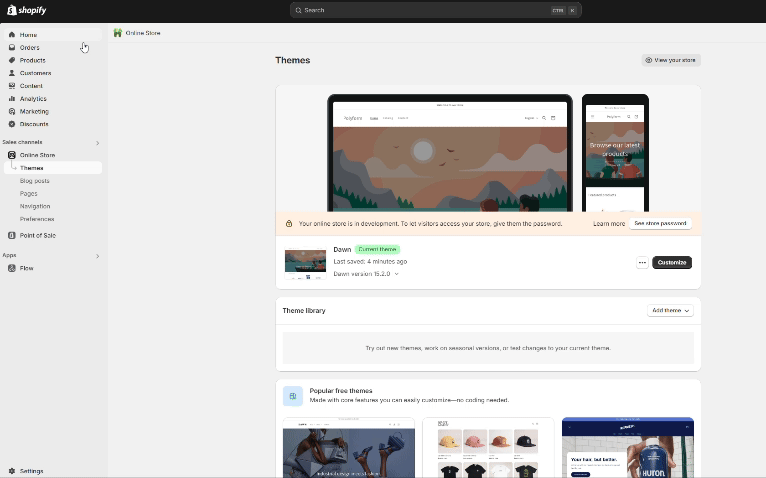Click the Customers person icon
Viewport: 766px width, 478px height.
[12, 73]
